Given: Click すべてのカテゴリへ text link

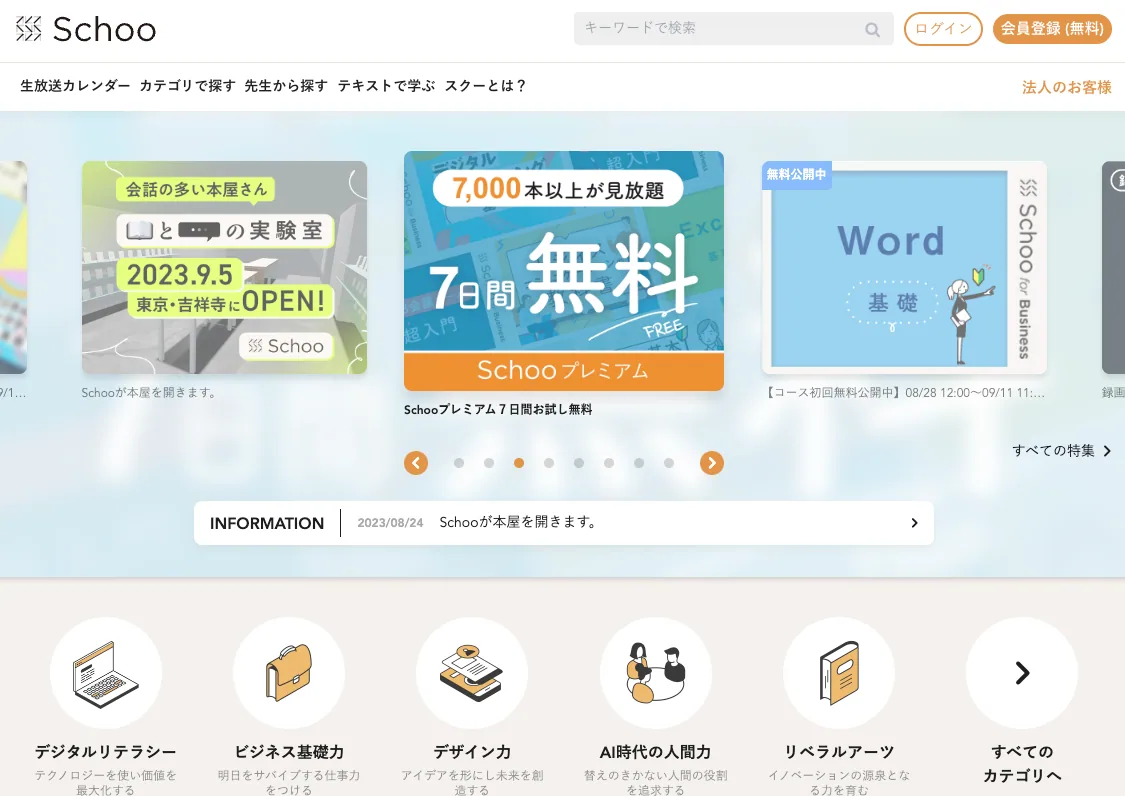Looking at the screenshot, I should (x=1022, y=763).
